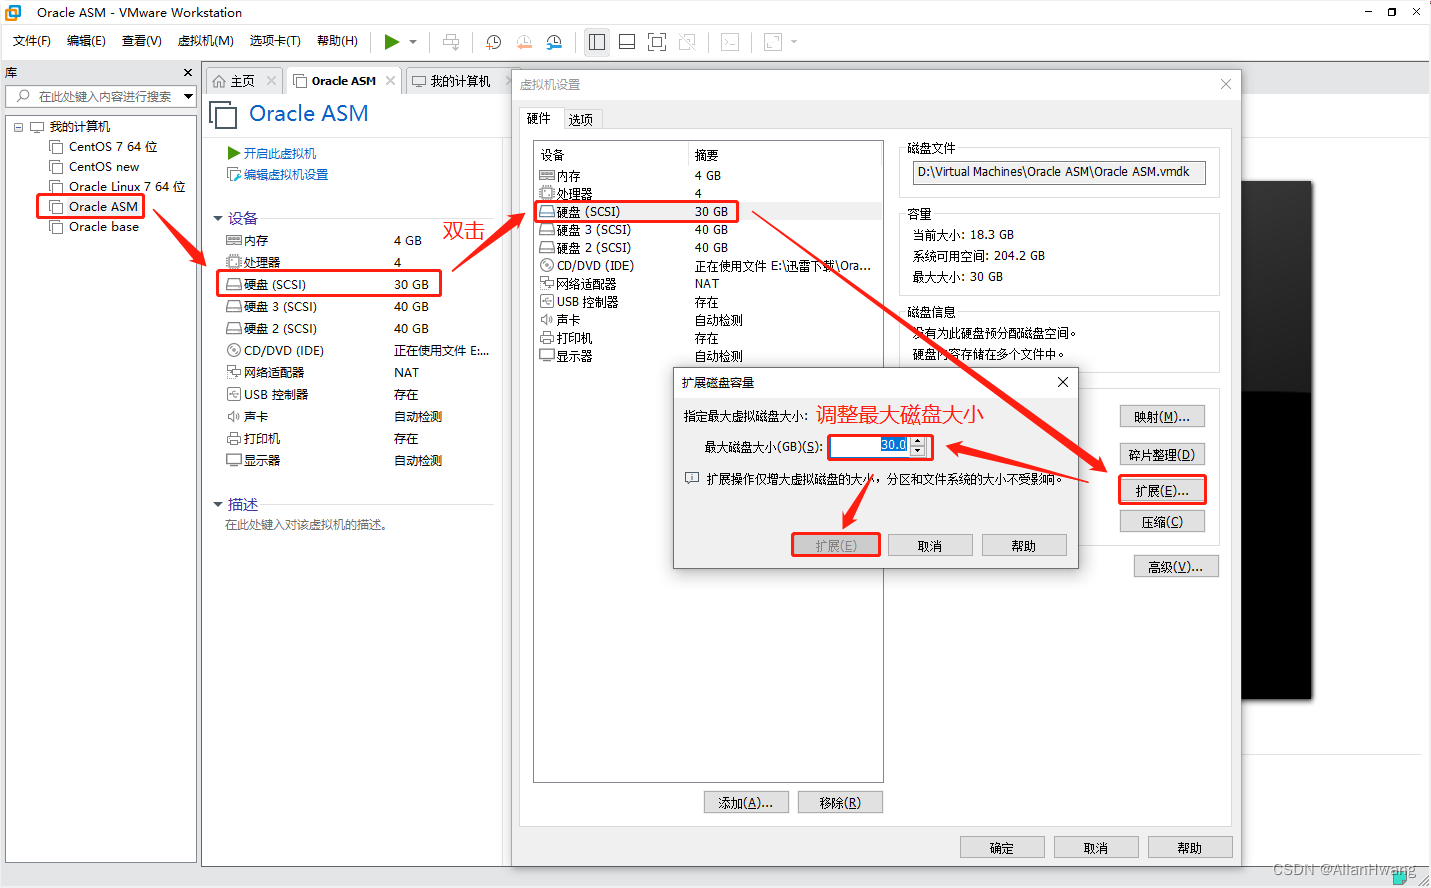
Task: Collapse the 我的计算机 tree in library
Action: [17, 126]
